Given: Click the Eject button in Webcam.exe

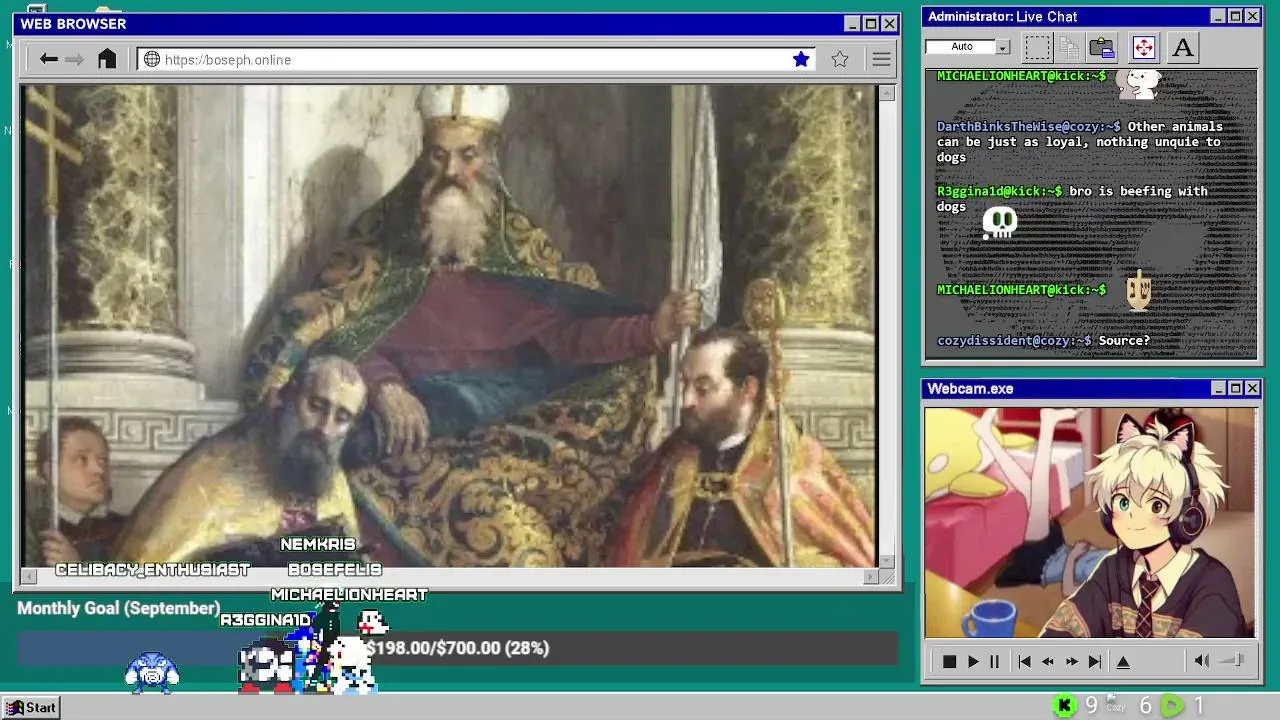Looking at the screenshot, I should [1123, 662].
